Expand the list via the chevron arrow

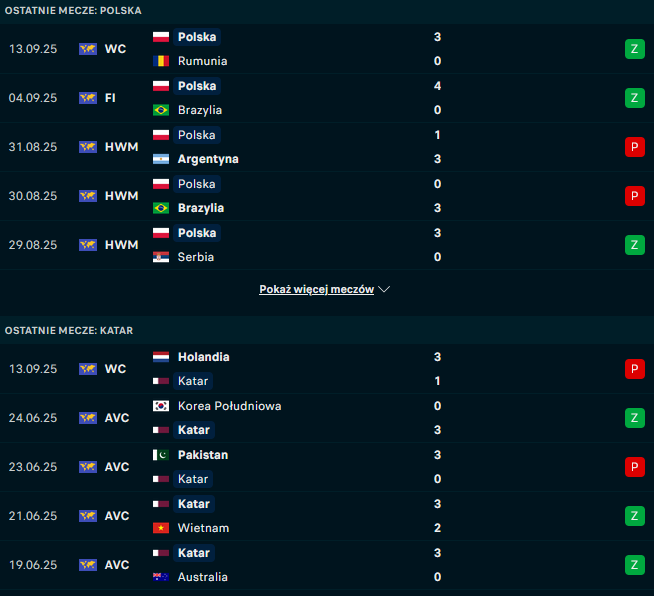pyautogui.click(x=385, y=290)
